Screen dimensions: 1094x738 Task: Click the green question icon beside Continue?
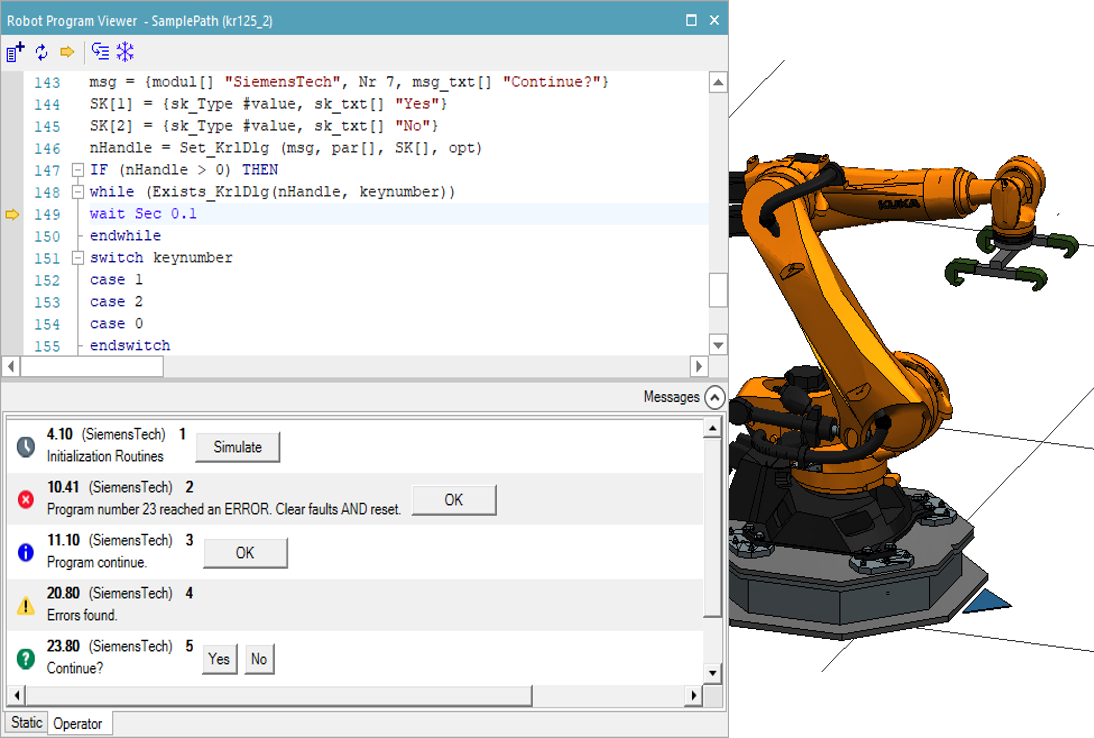(26, 659)
